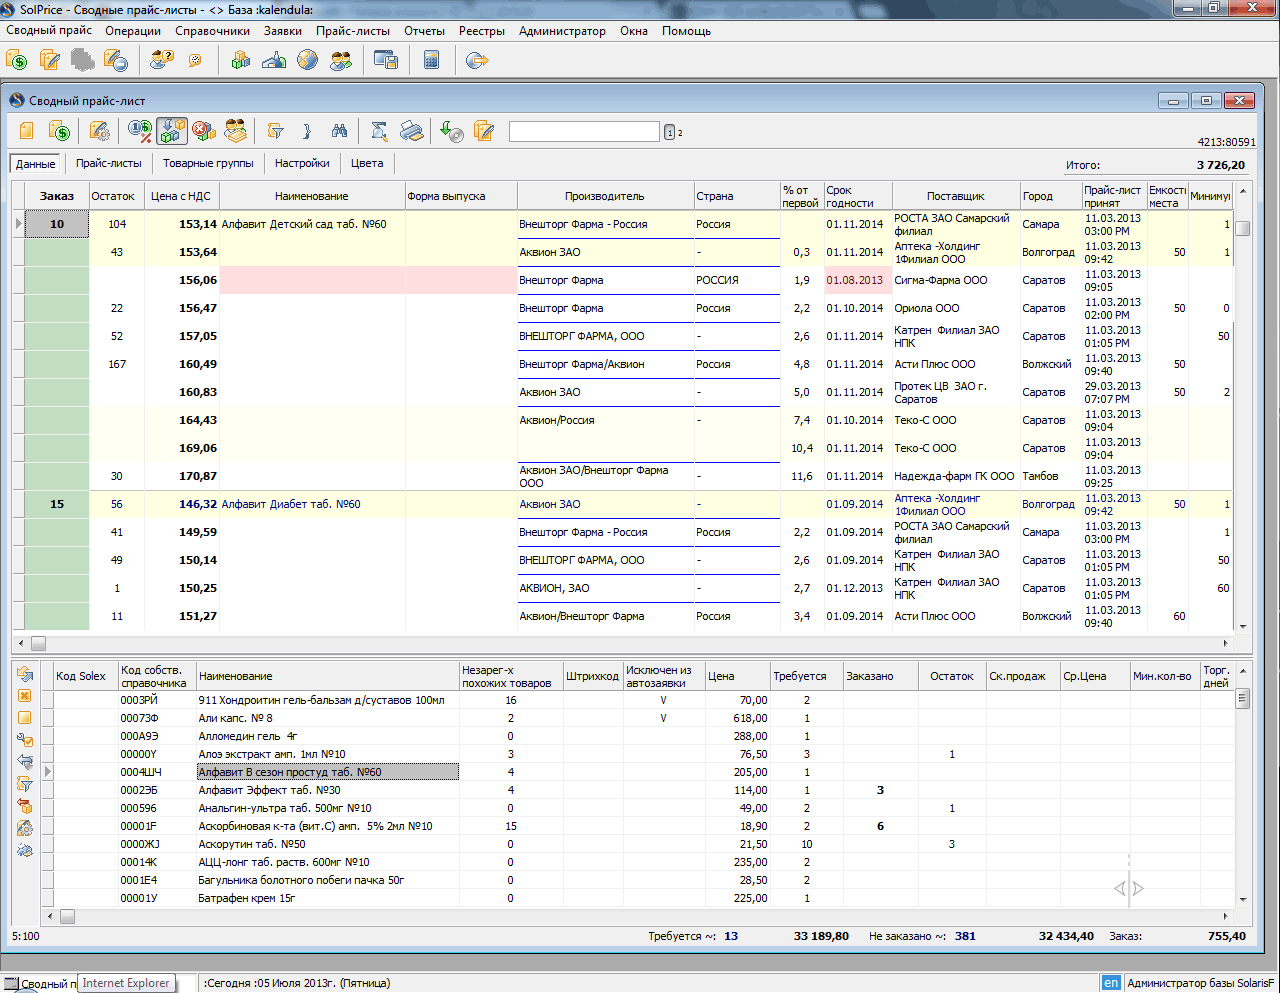Image resolution: width=1280 pixels, height=993 pixels.
Task: Click the sum with magnifier icon
Action: click(378, 131)
